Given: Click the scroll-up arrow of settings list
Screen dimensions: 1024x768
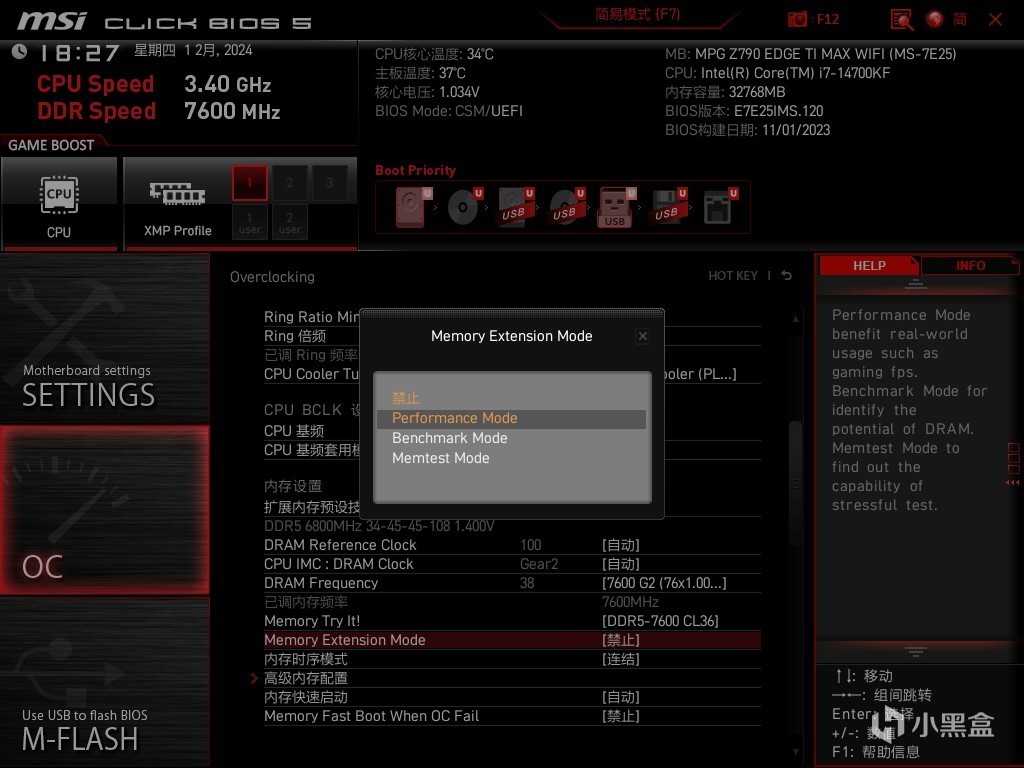Looking at the screenshot, I should tap(795, 319).
